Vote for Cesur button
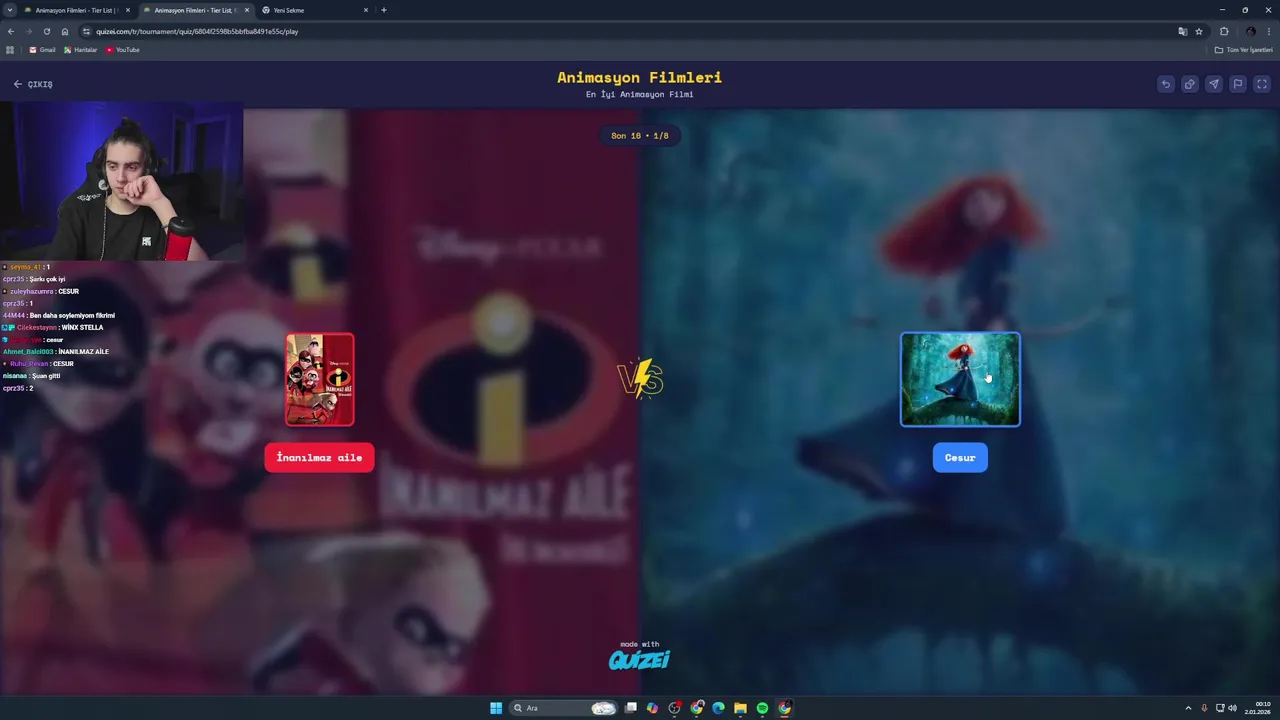 tap(960, 458)
